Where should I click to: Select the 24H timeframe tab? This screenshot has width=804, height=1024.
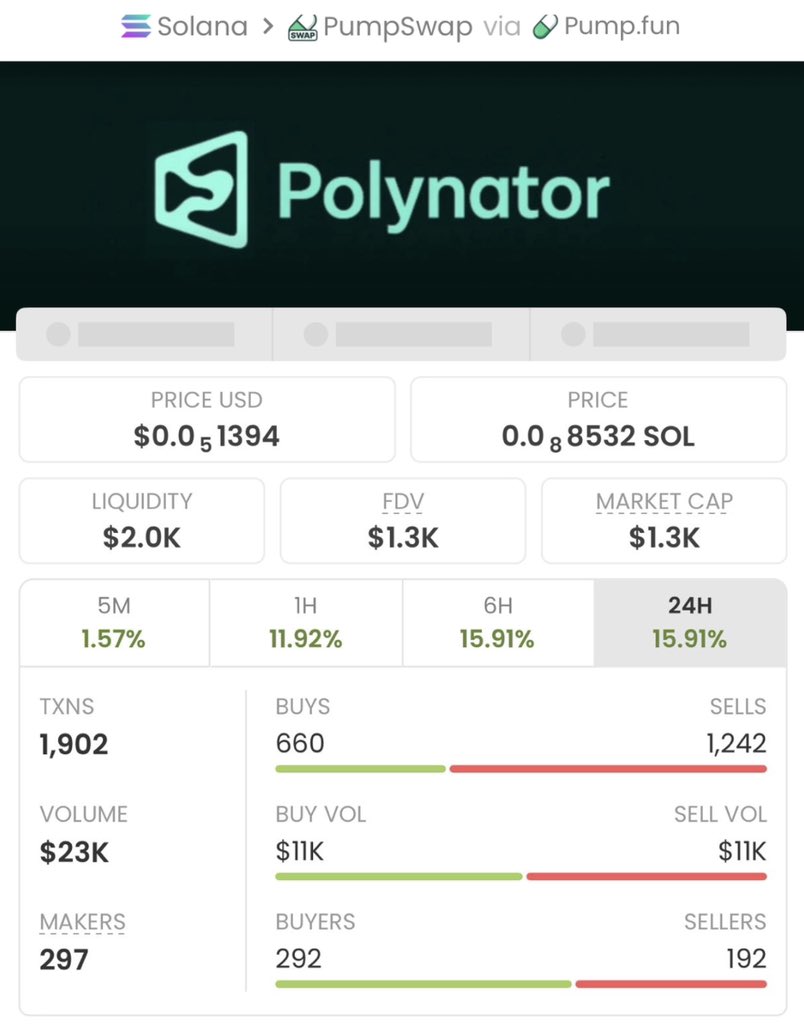689,623
